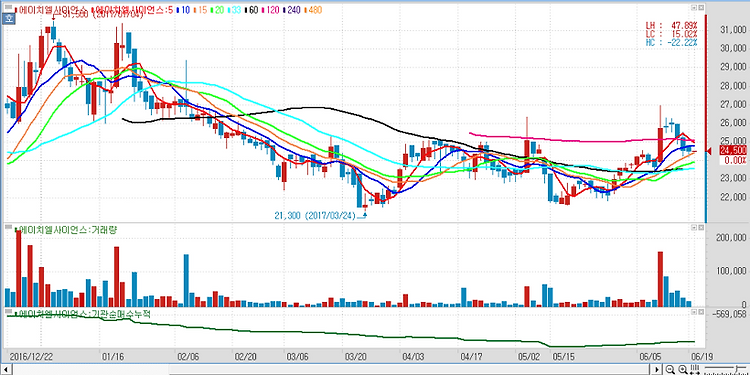Select the 60-day moving average legend
This screenshot has height=375, width=750.
click(x=251, y=10)
